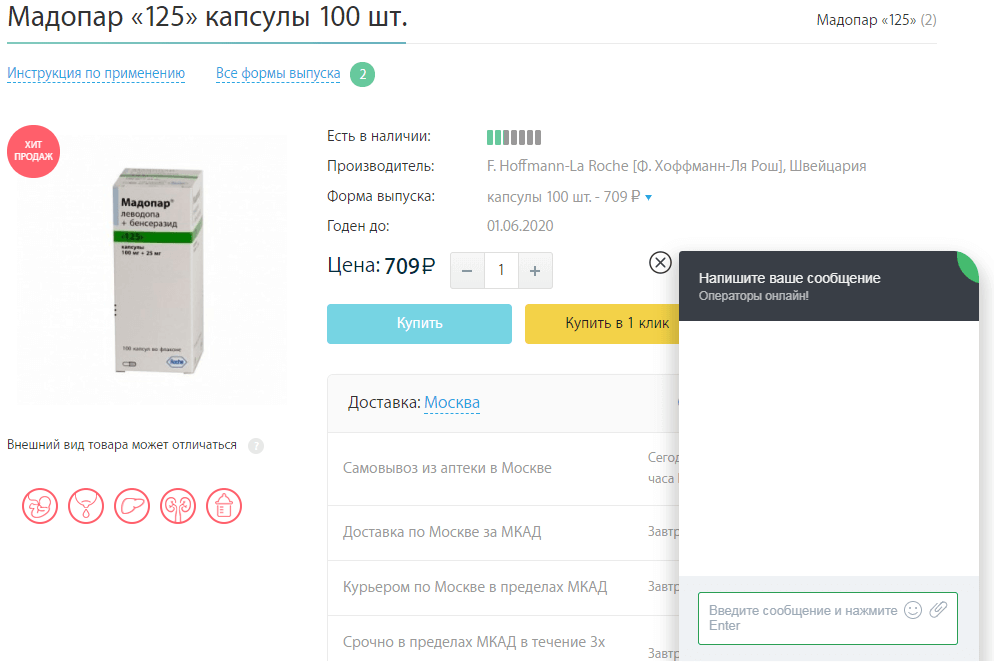The width and height of the screenshot is (994, 668).
Task: Click the kidneys warning icon
Action: [x=178, y=506]
